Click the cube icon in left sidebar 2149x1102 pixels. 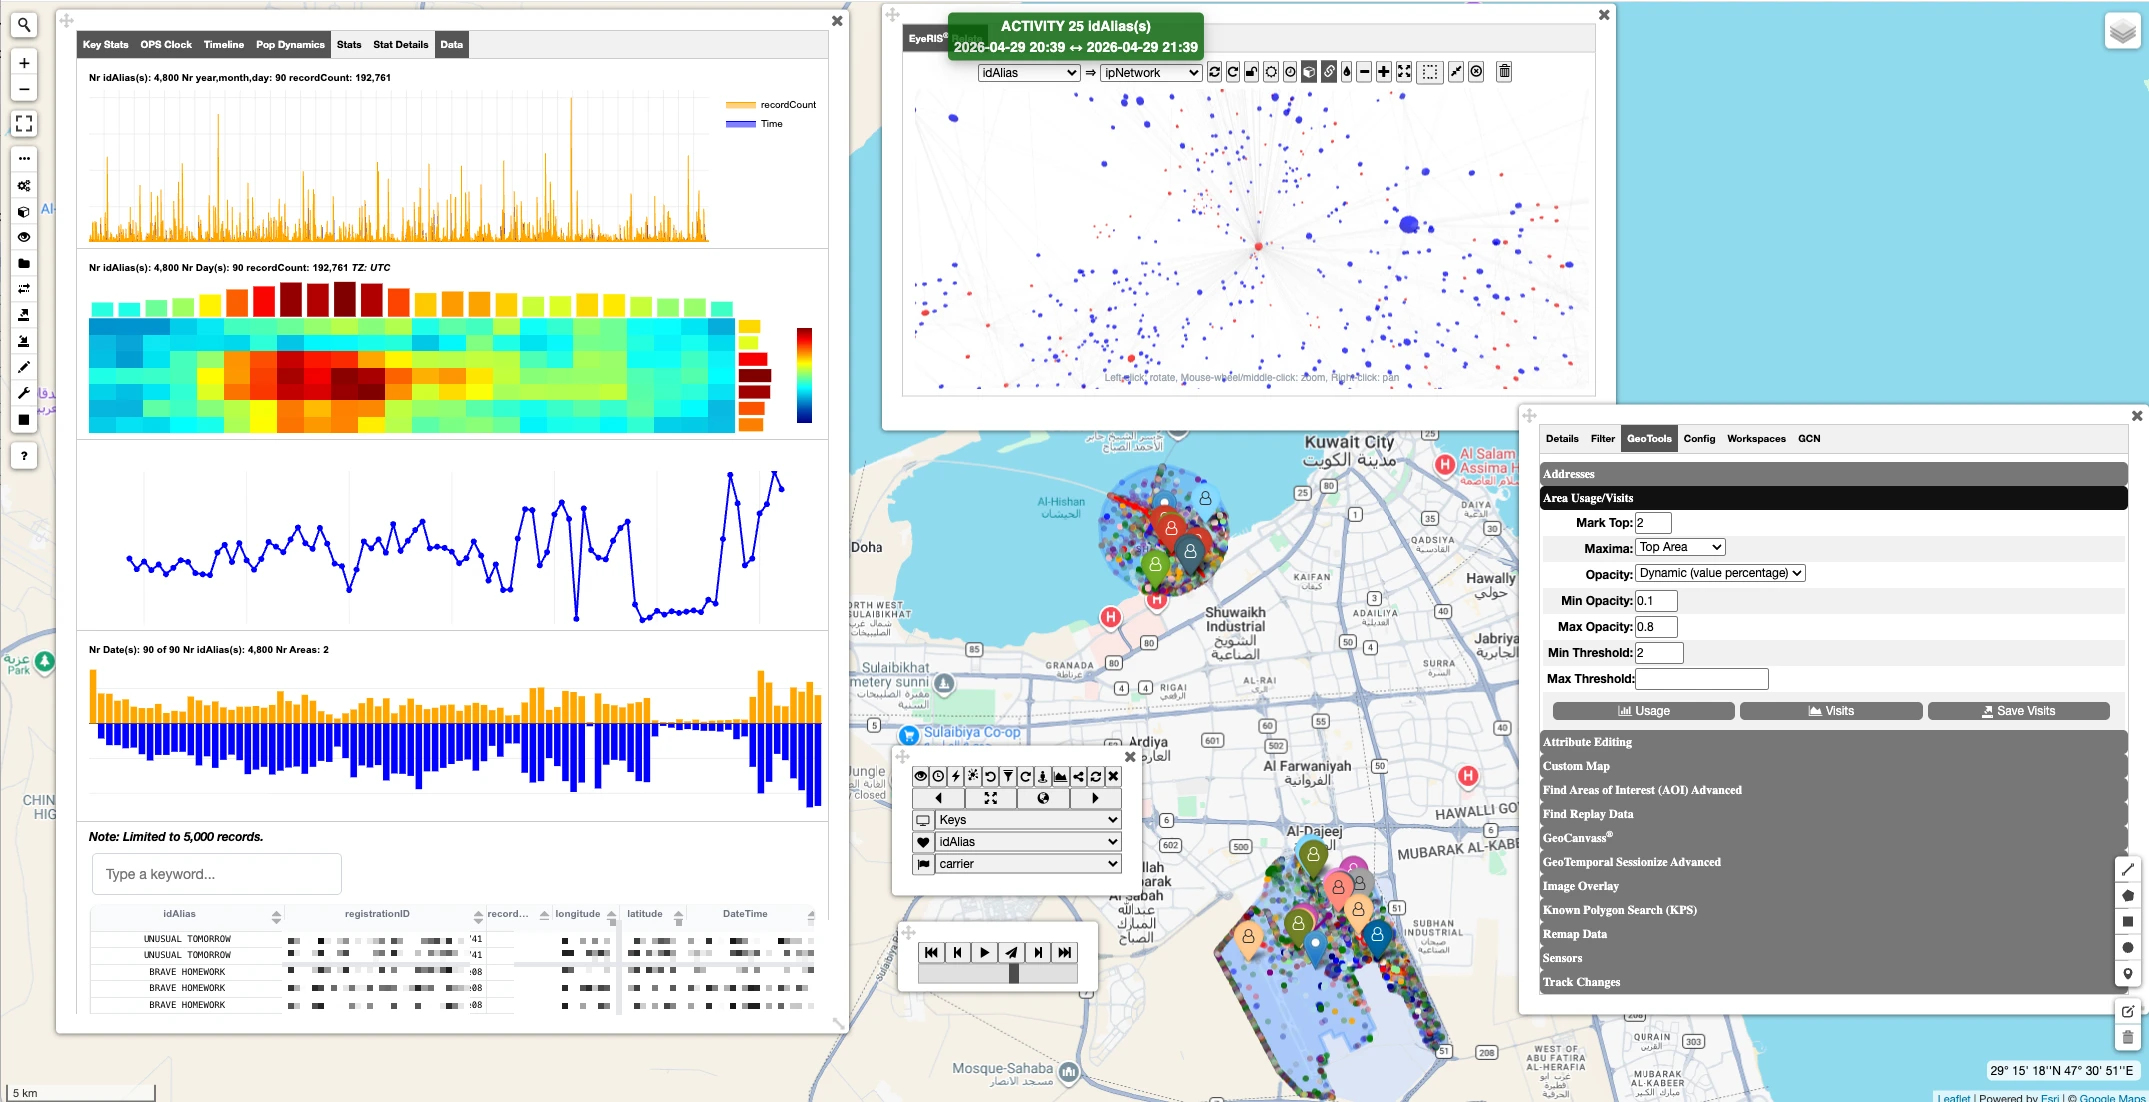click(24, 212)
